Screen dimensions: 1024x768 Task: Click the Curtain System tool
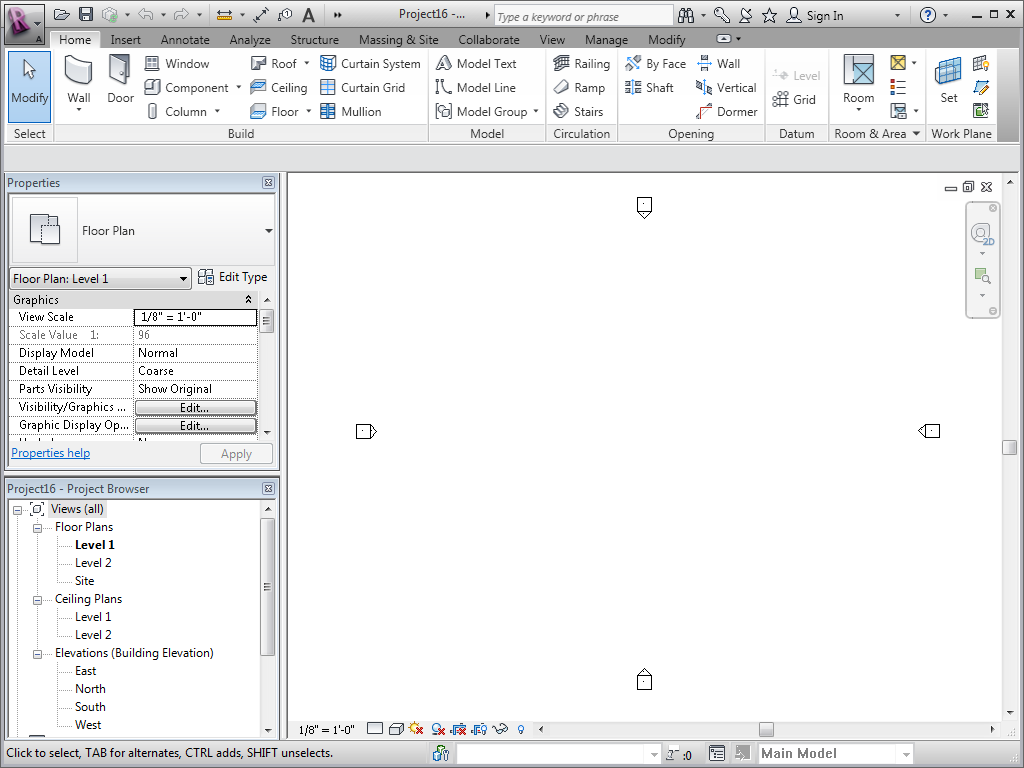[x=370, y=64]
